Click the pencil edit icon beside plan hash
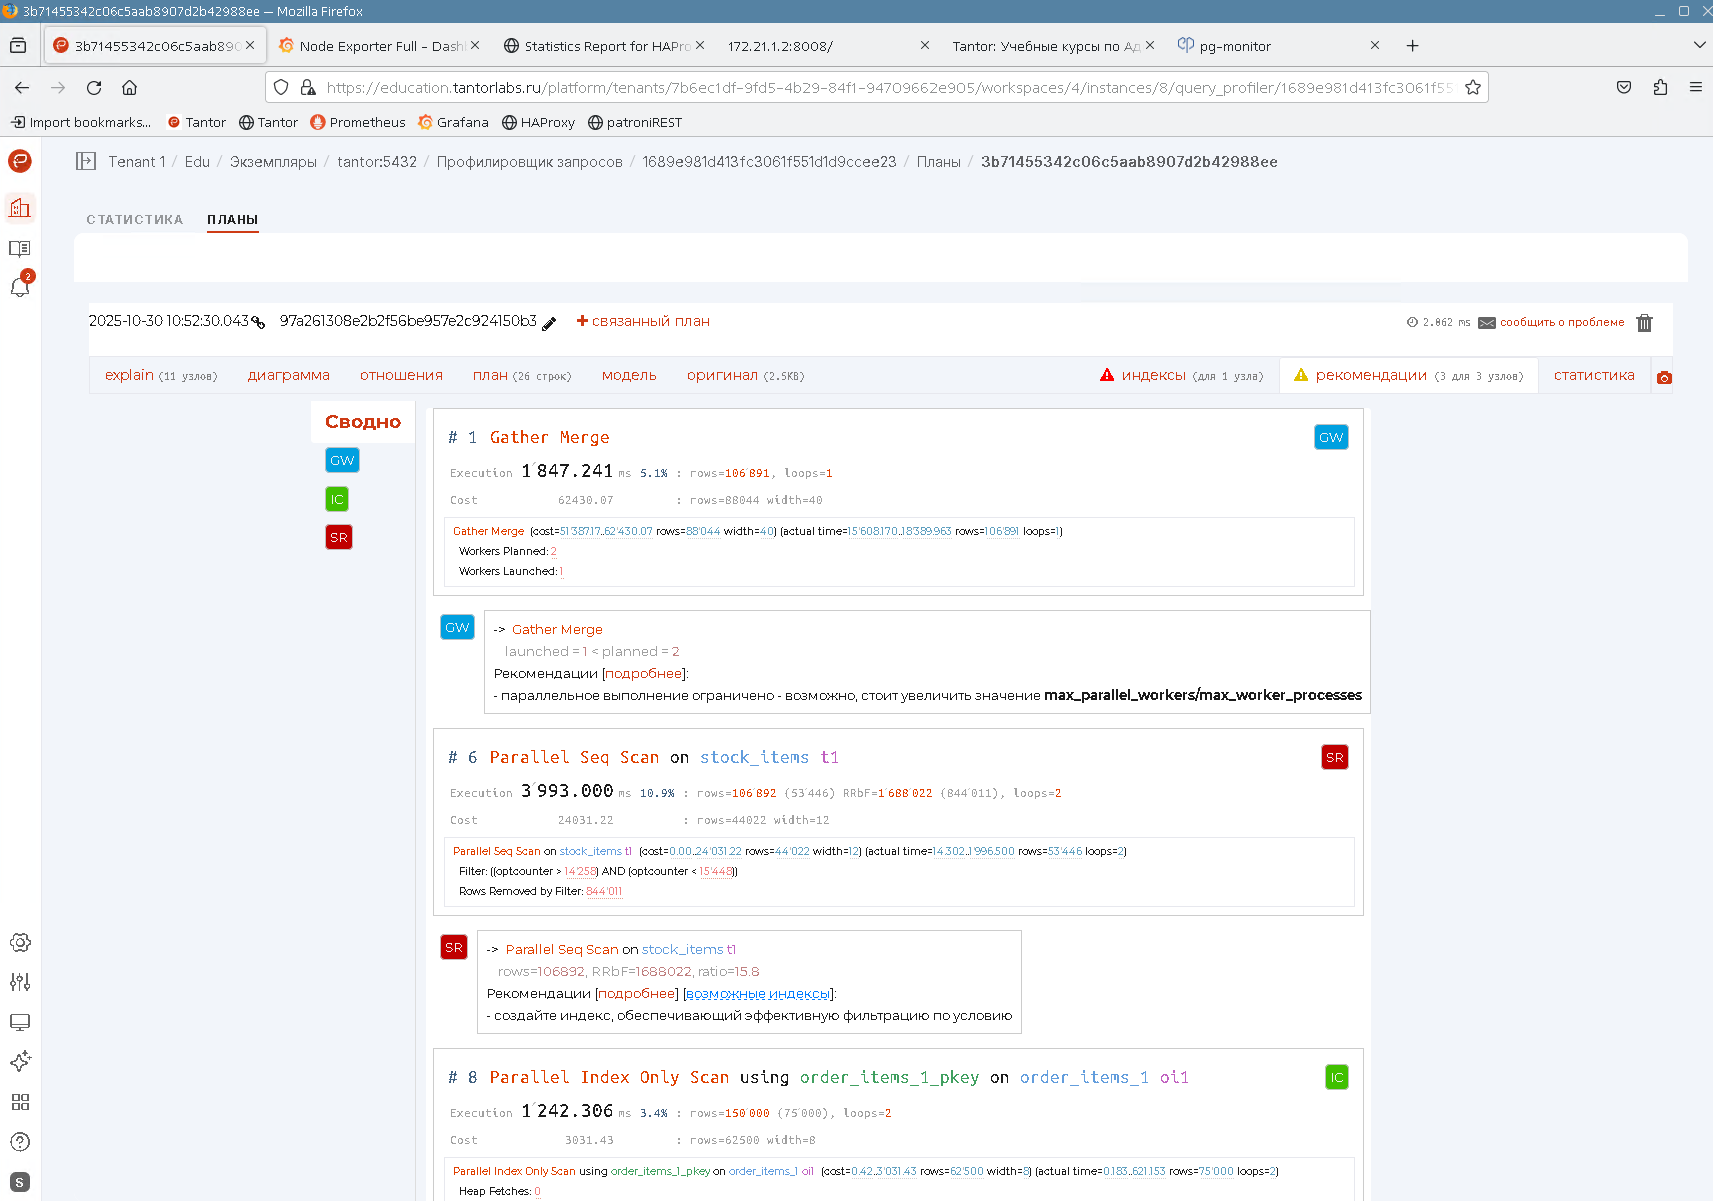The height and width of the screenshot is (1201, 1713). 549,323
